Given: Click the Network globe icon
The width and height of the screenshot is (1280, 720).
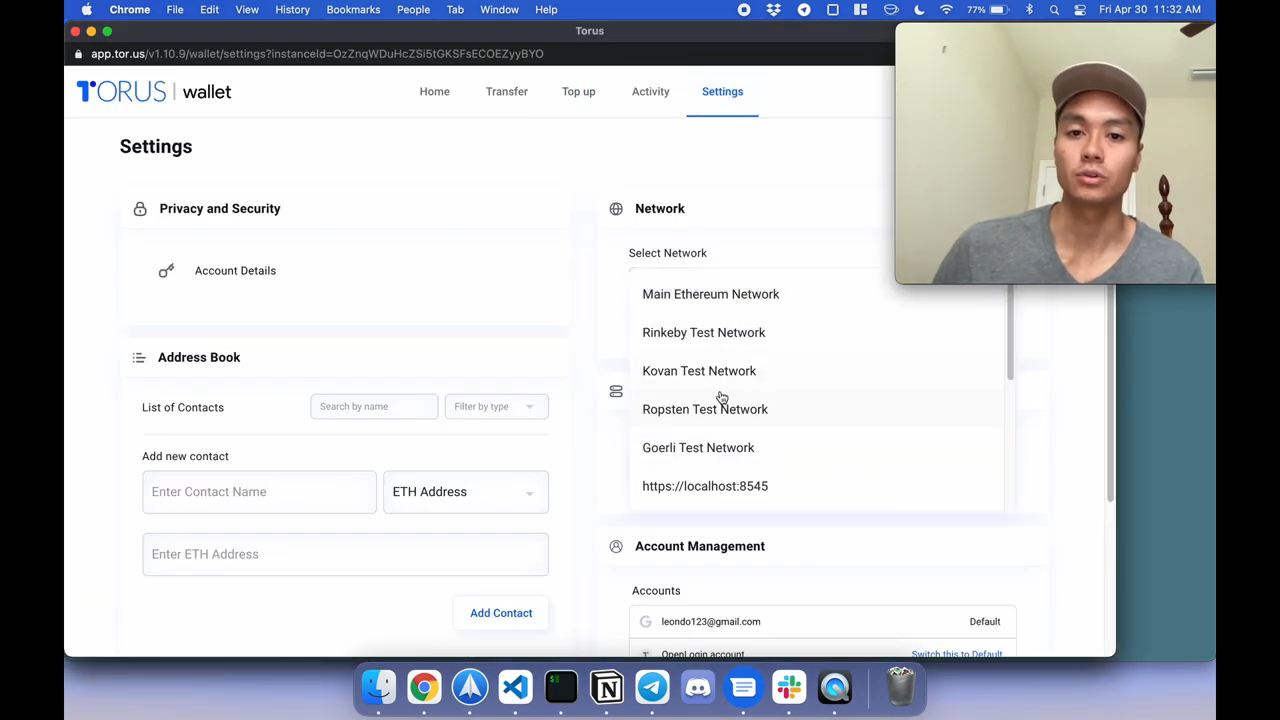Looking at the screenshot, I should (x=616, y=209).
